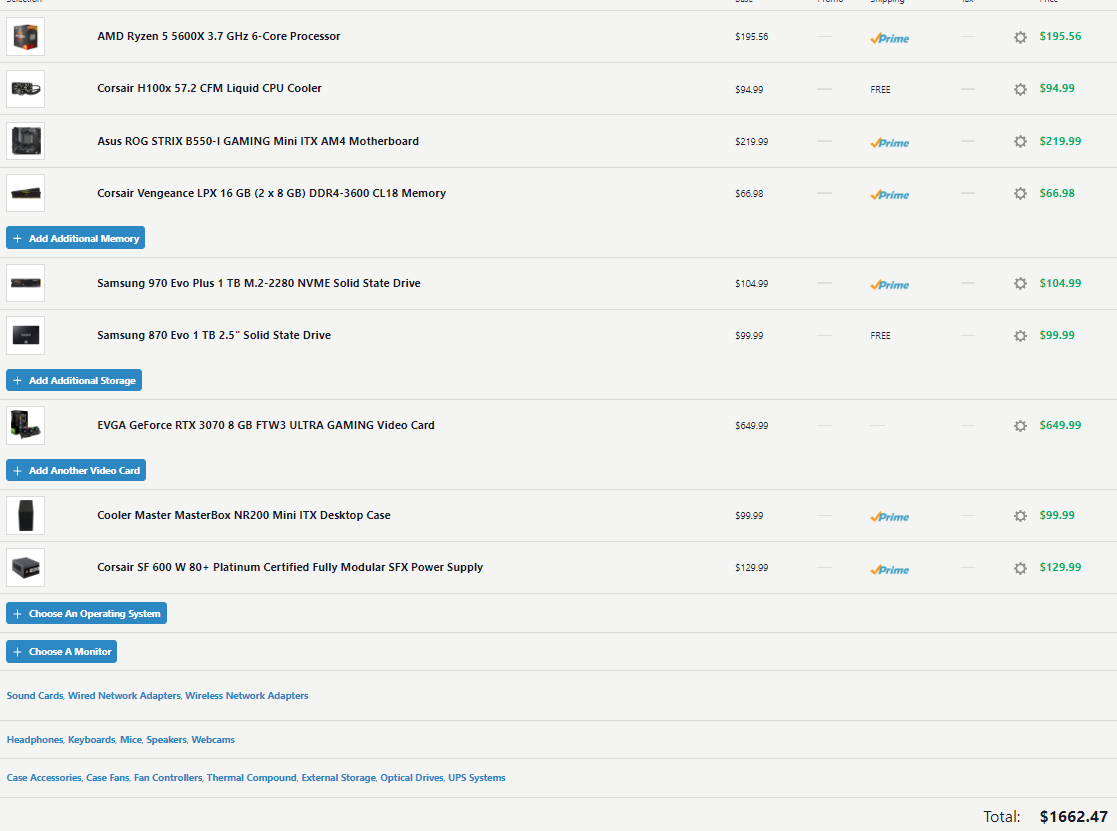Open Cooler Master MasterBox NR200 case link
The width and height of the screenshot is (1117, 831).
pyautogui.click(x=244, y=516)
